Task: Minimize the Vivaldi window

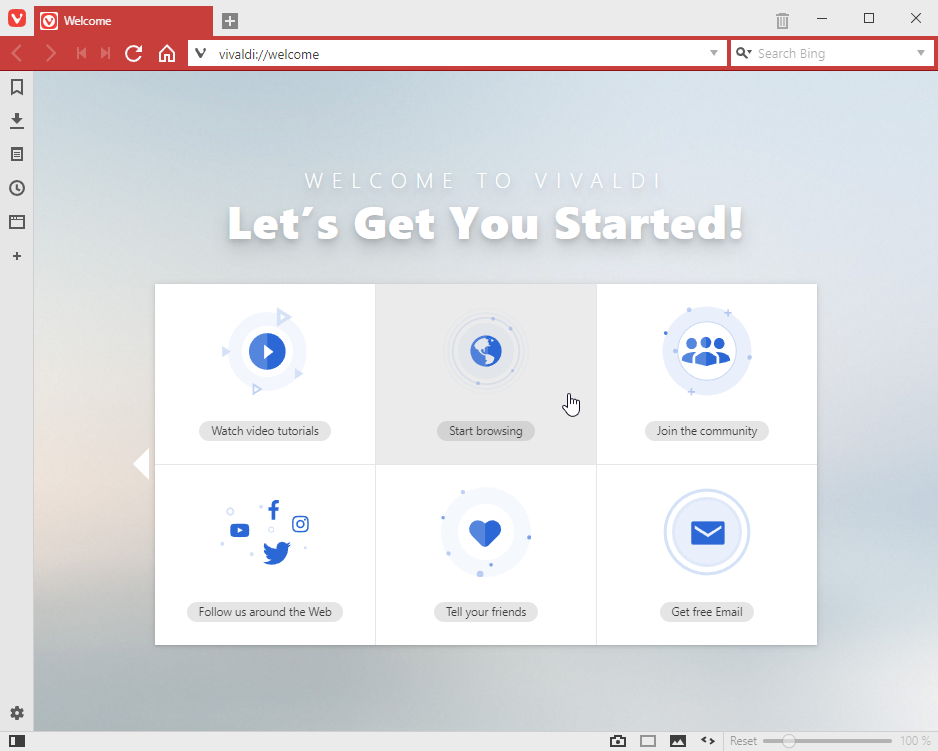Action: (822, 19)
